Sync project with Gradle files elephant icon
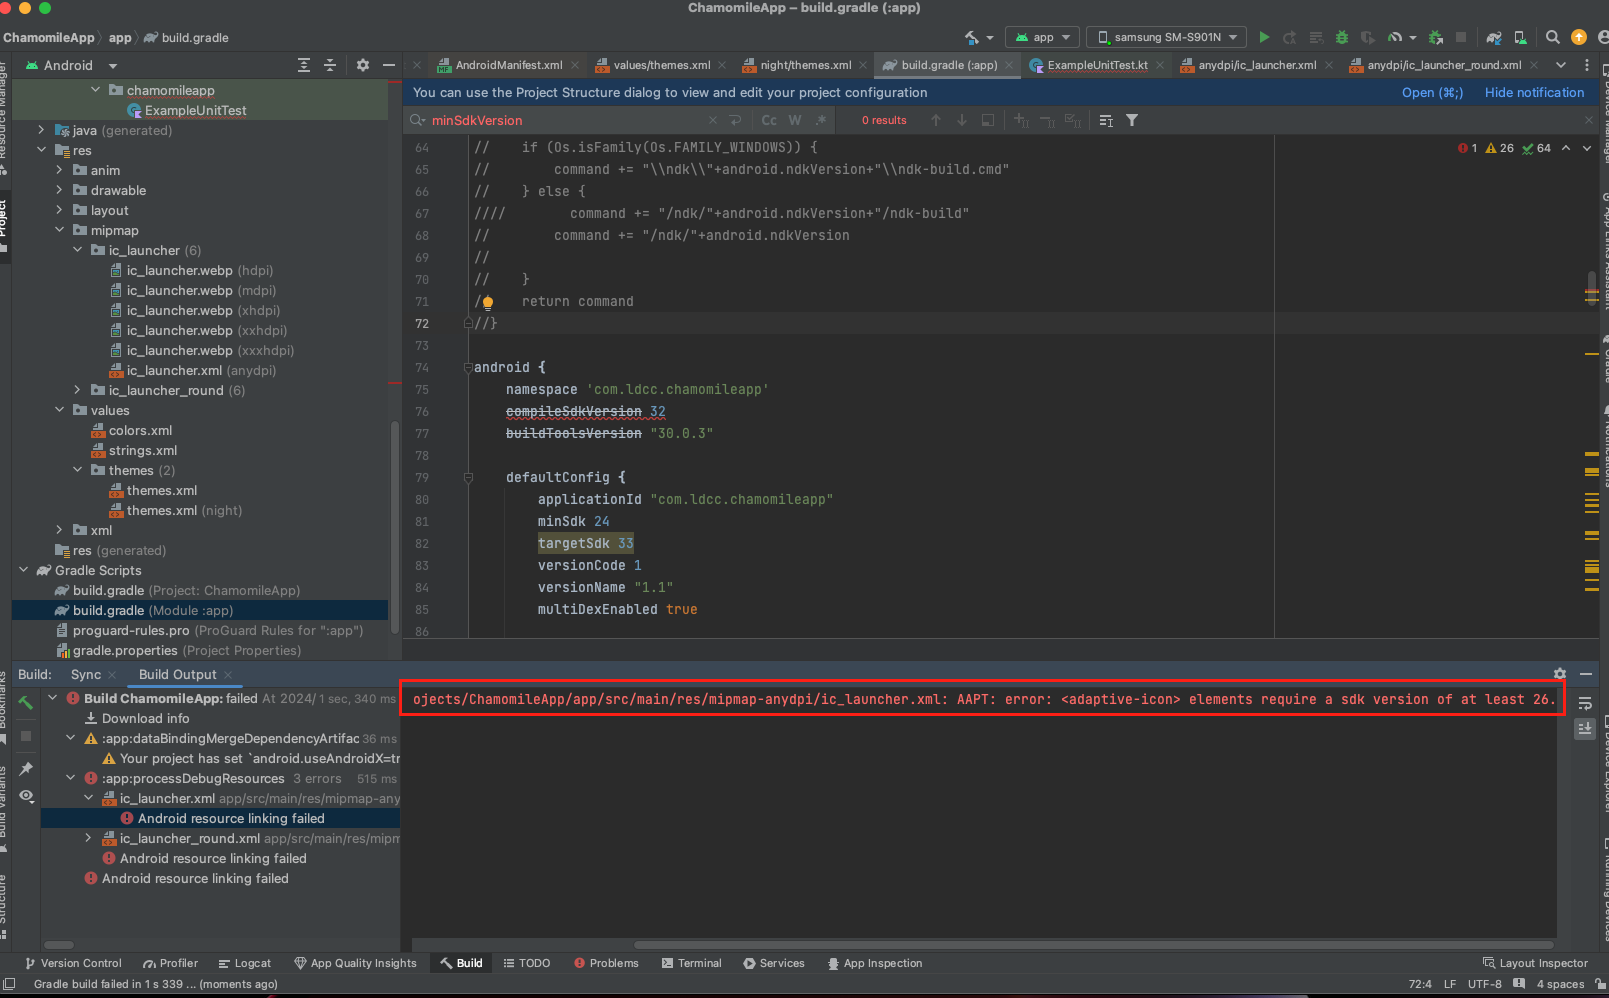 click(x=1493, y=37)
